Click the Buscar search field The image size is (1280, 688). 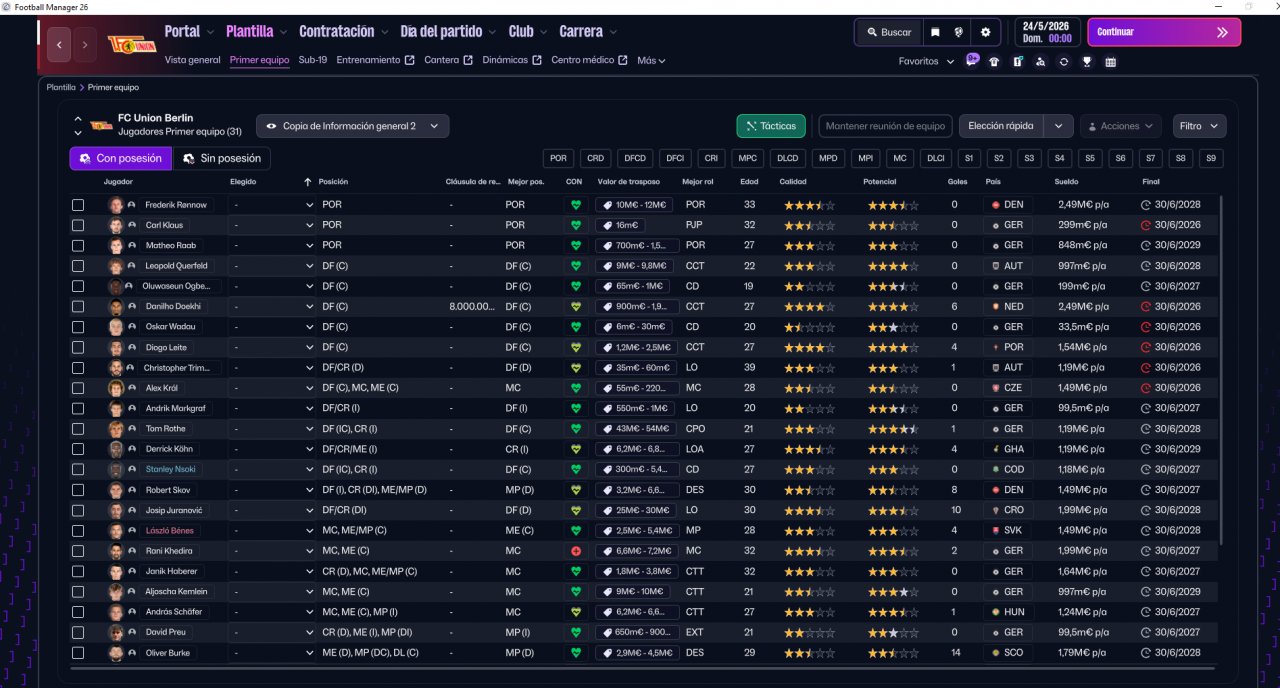tap(888, 32)
